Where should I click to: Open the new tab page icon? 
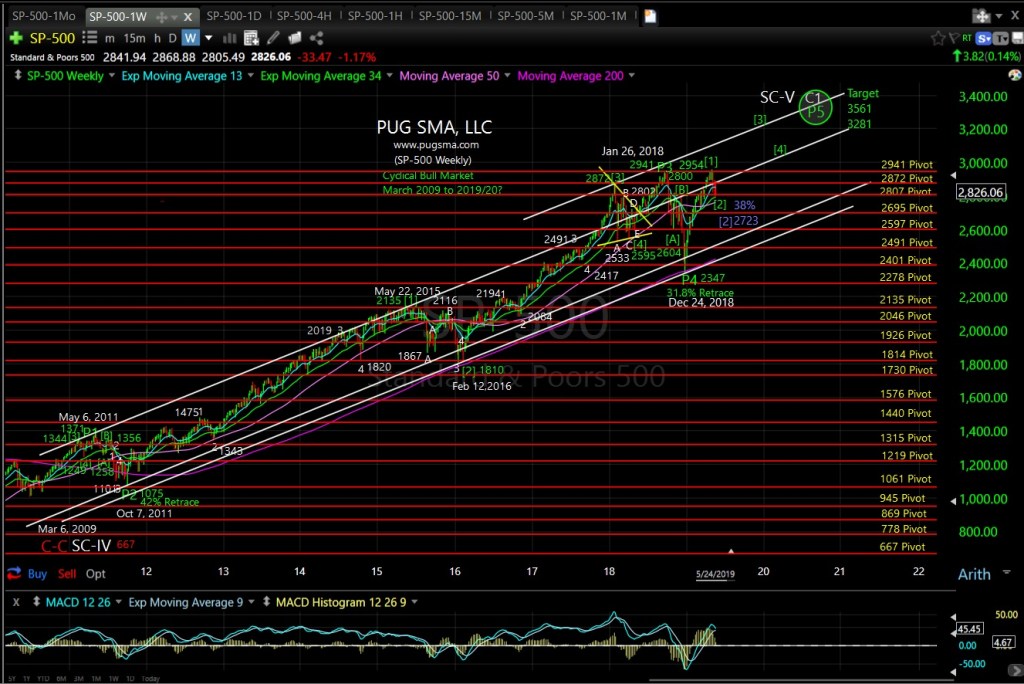[x=650, y=16]
